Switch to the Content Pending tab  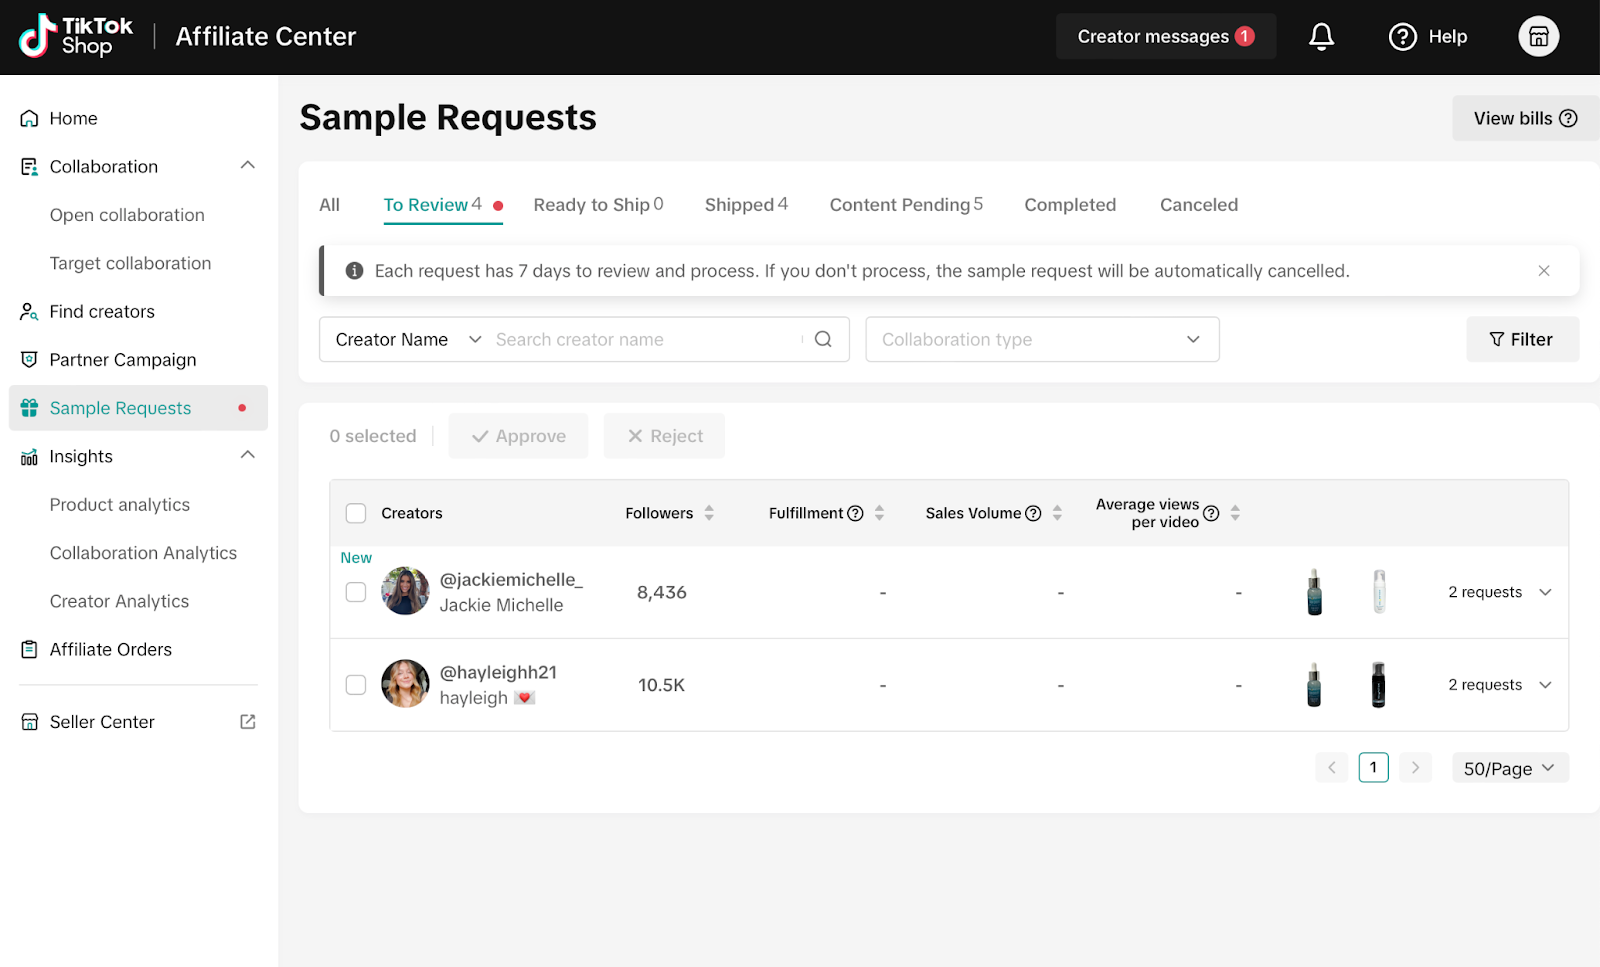[906, 205]
